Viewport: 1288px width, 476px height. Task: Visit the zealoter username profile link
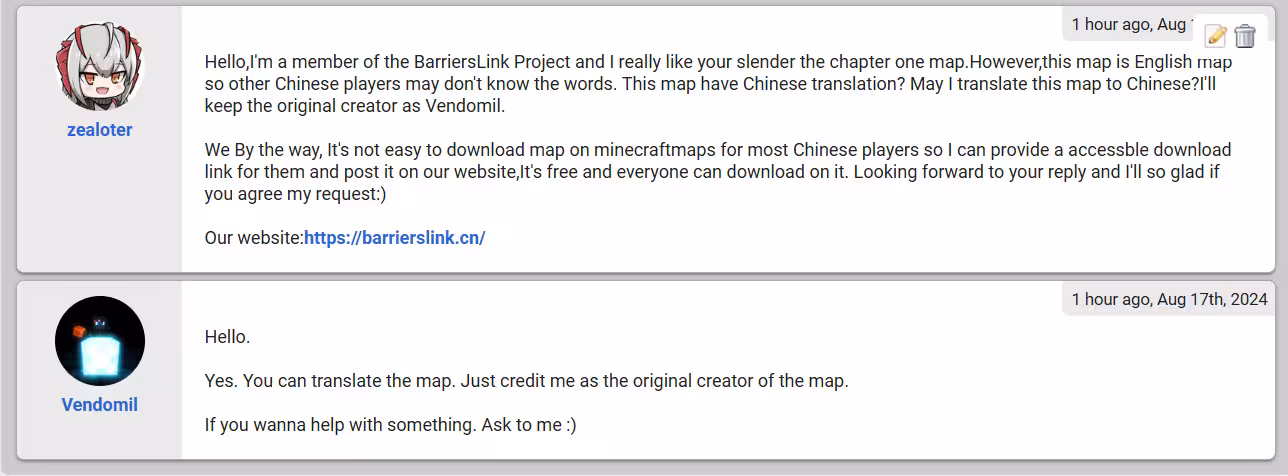pyautogui.click(x=100, y=130)
